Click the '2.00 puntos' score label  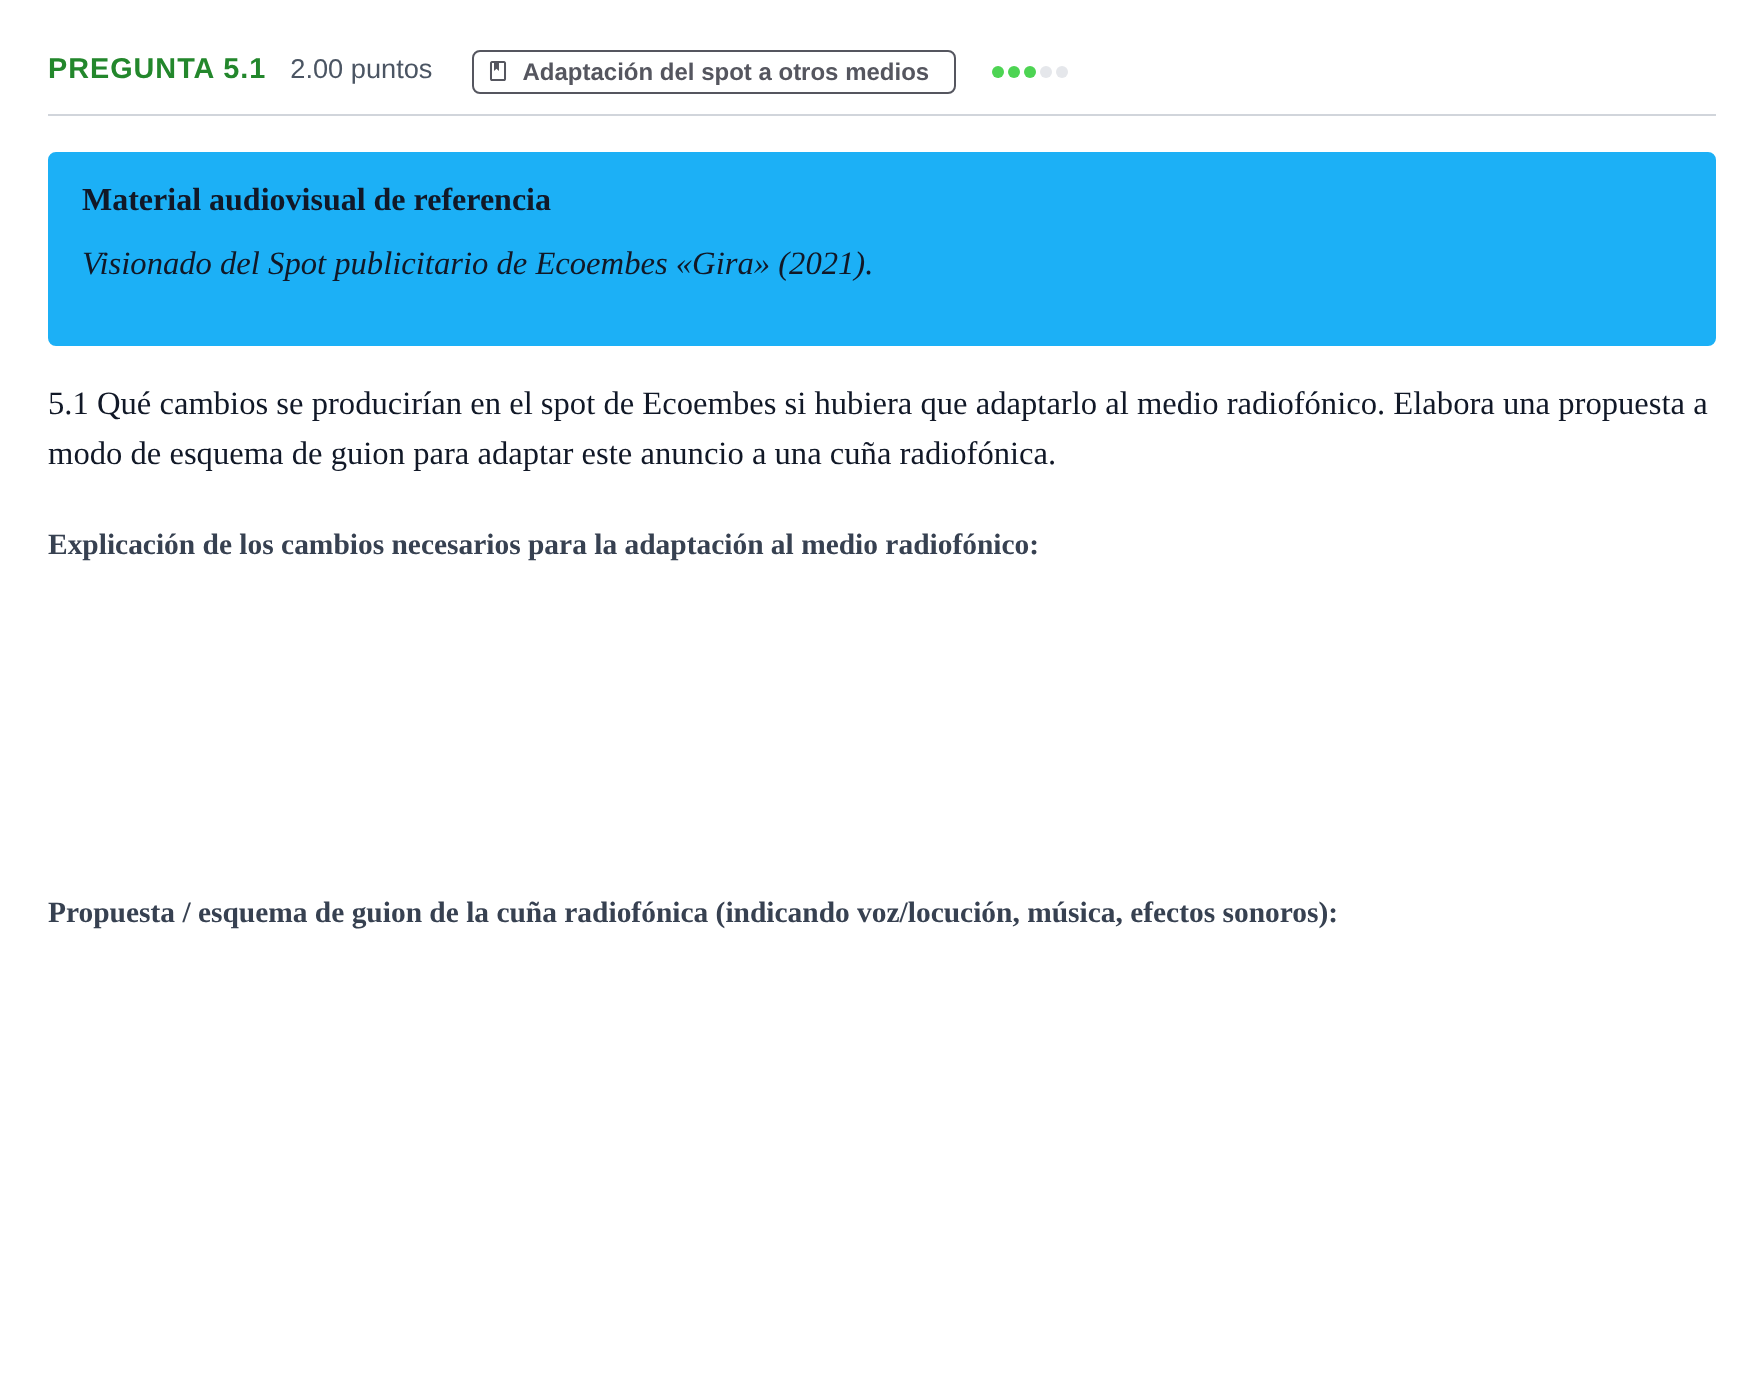click(361, 69)
